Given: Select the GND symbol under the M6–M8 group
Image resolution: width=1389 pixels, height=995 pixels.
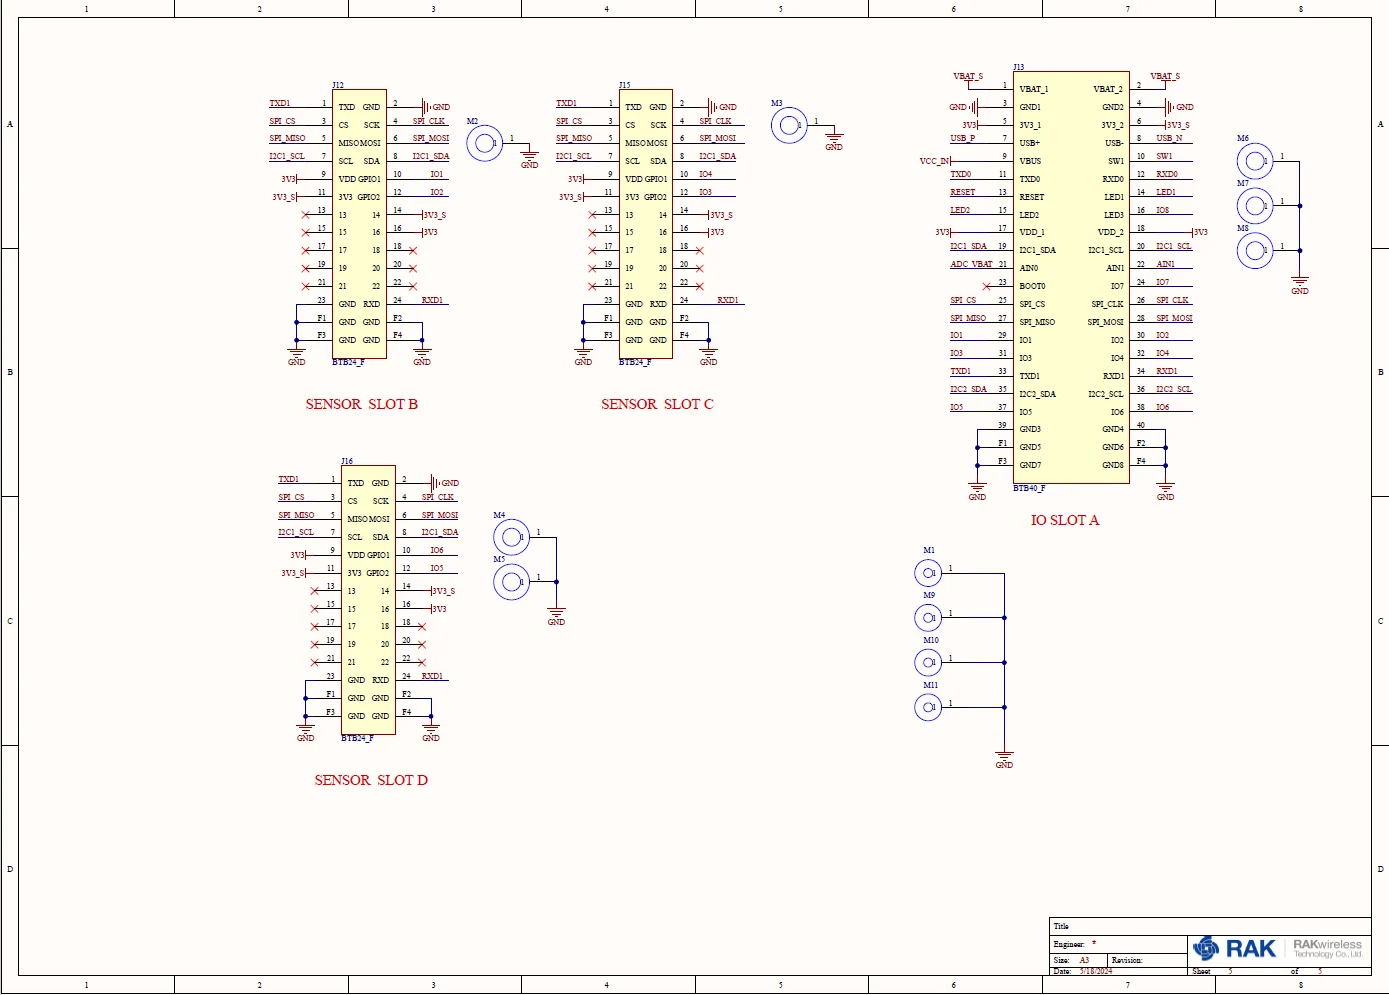Looking at the screenshot, I should (1299, 285).
